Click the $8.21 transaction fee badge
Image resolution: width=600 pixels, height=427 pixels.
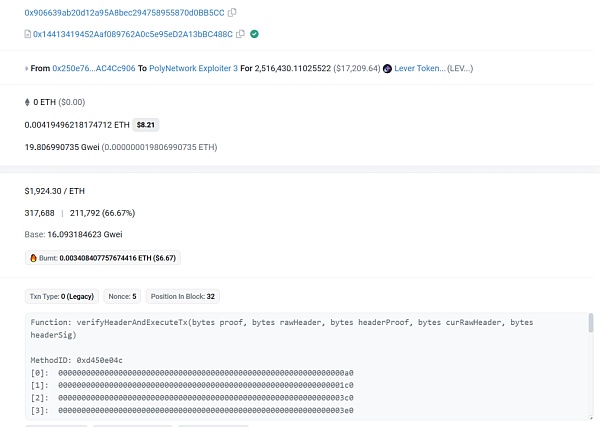coord(146,125)
